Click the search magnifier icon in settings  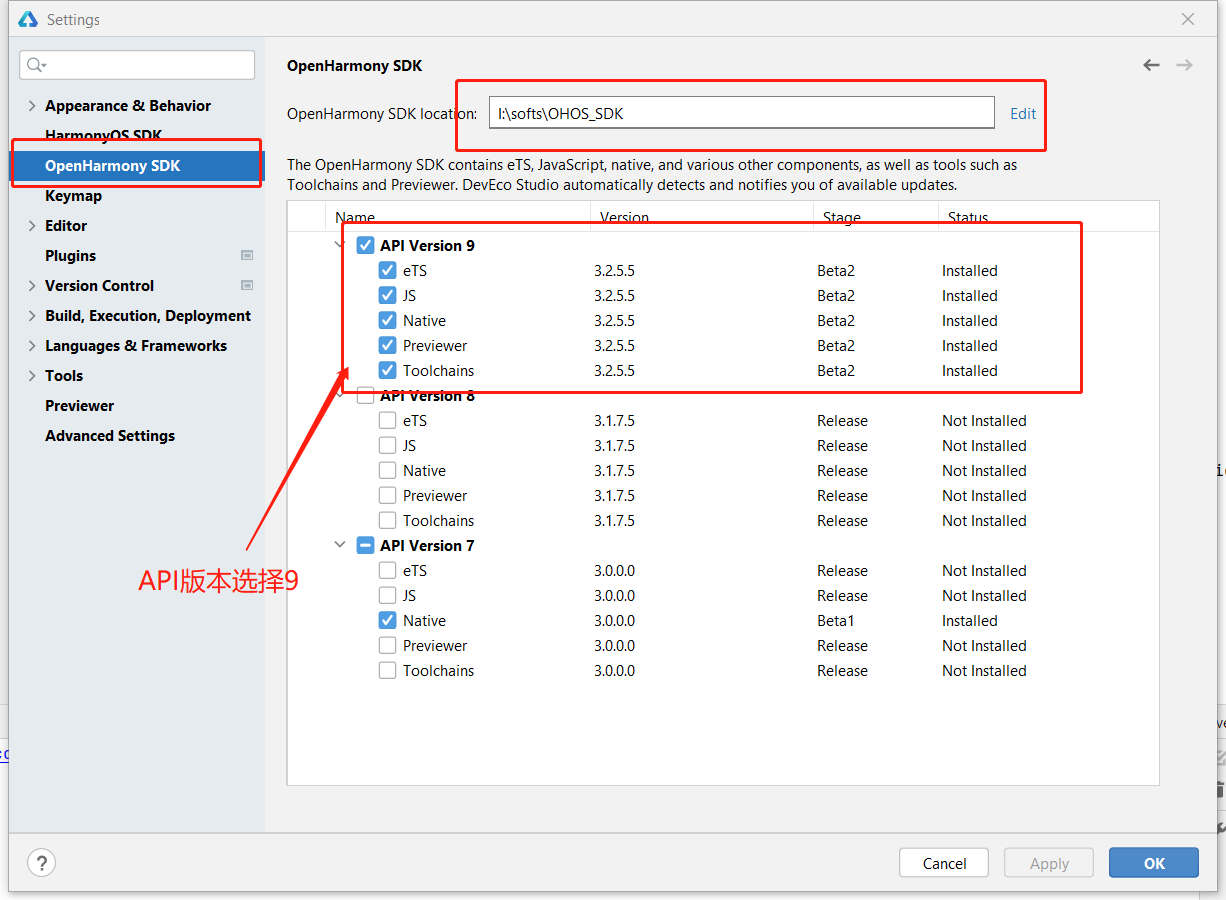point(35,65)
